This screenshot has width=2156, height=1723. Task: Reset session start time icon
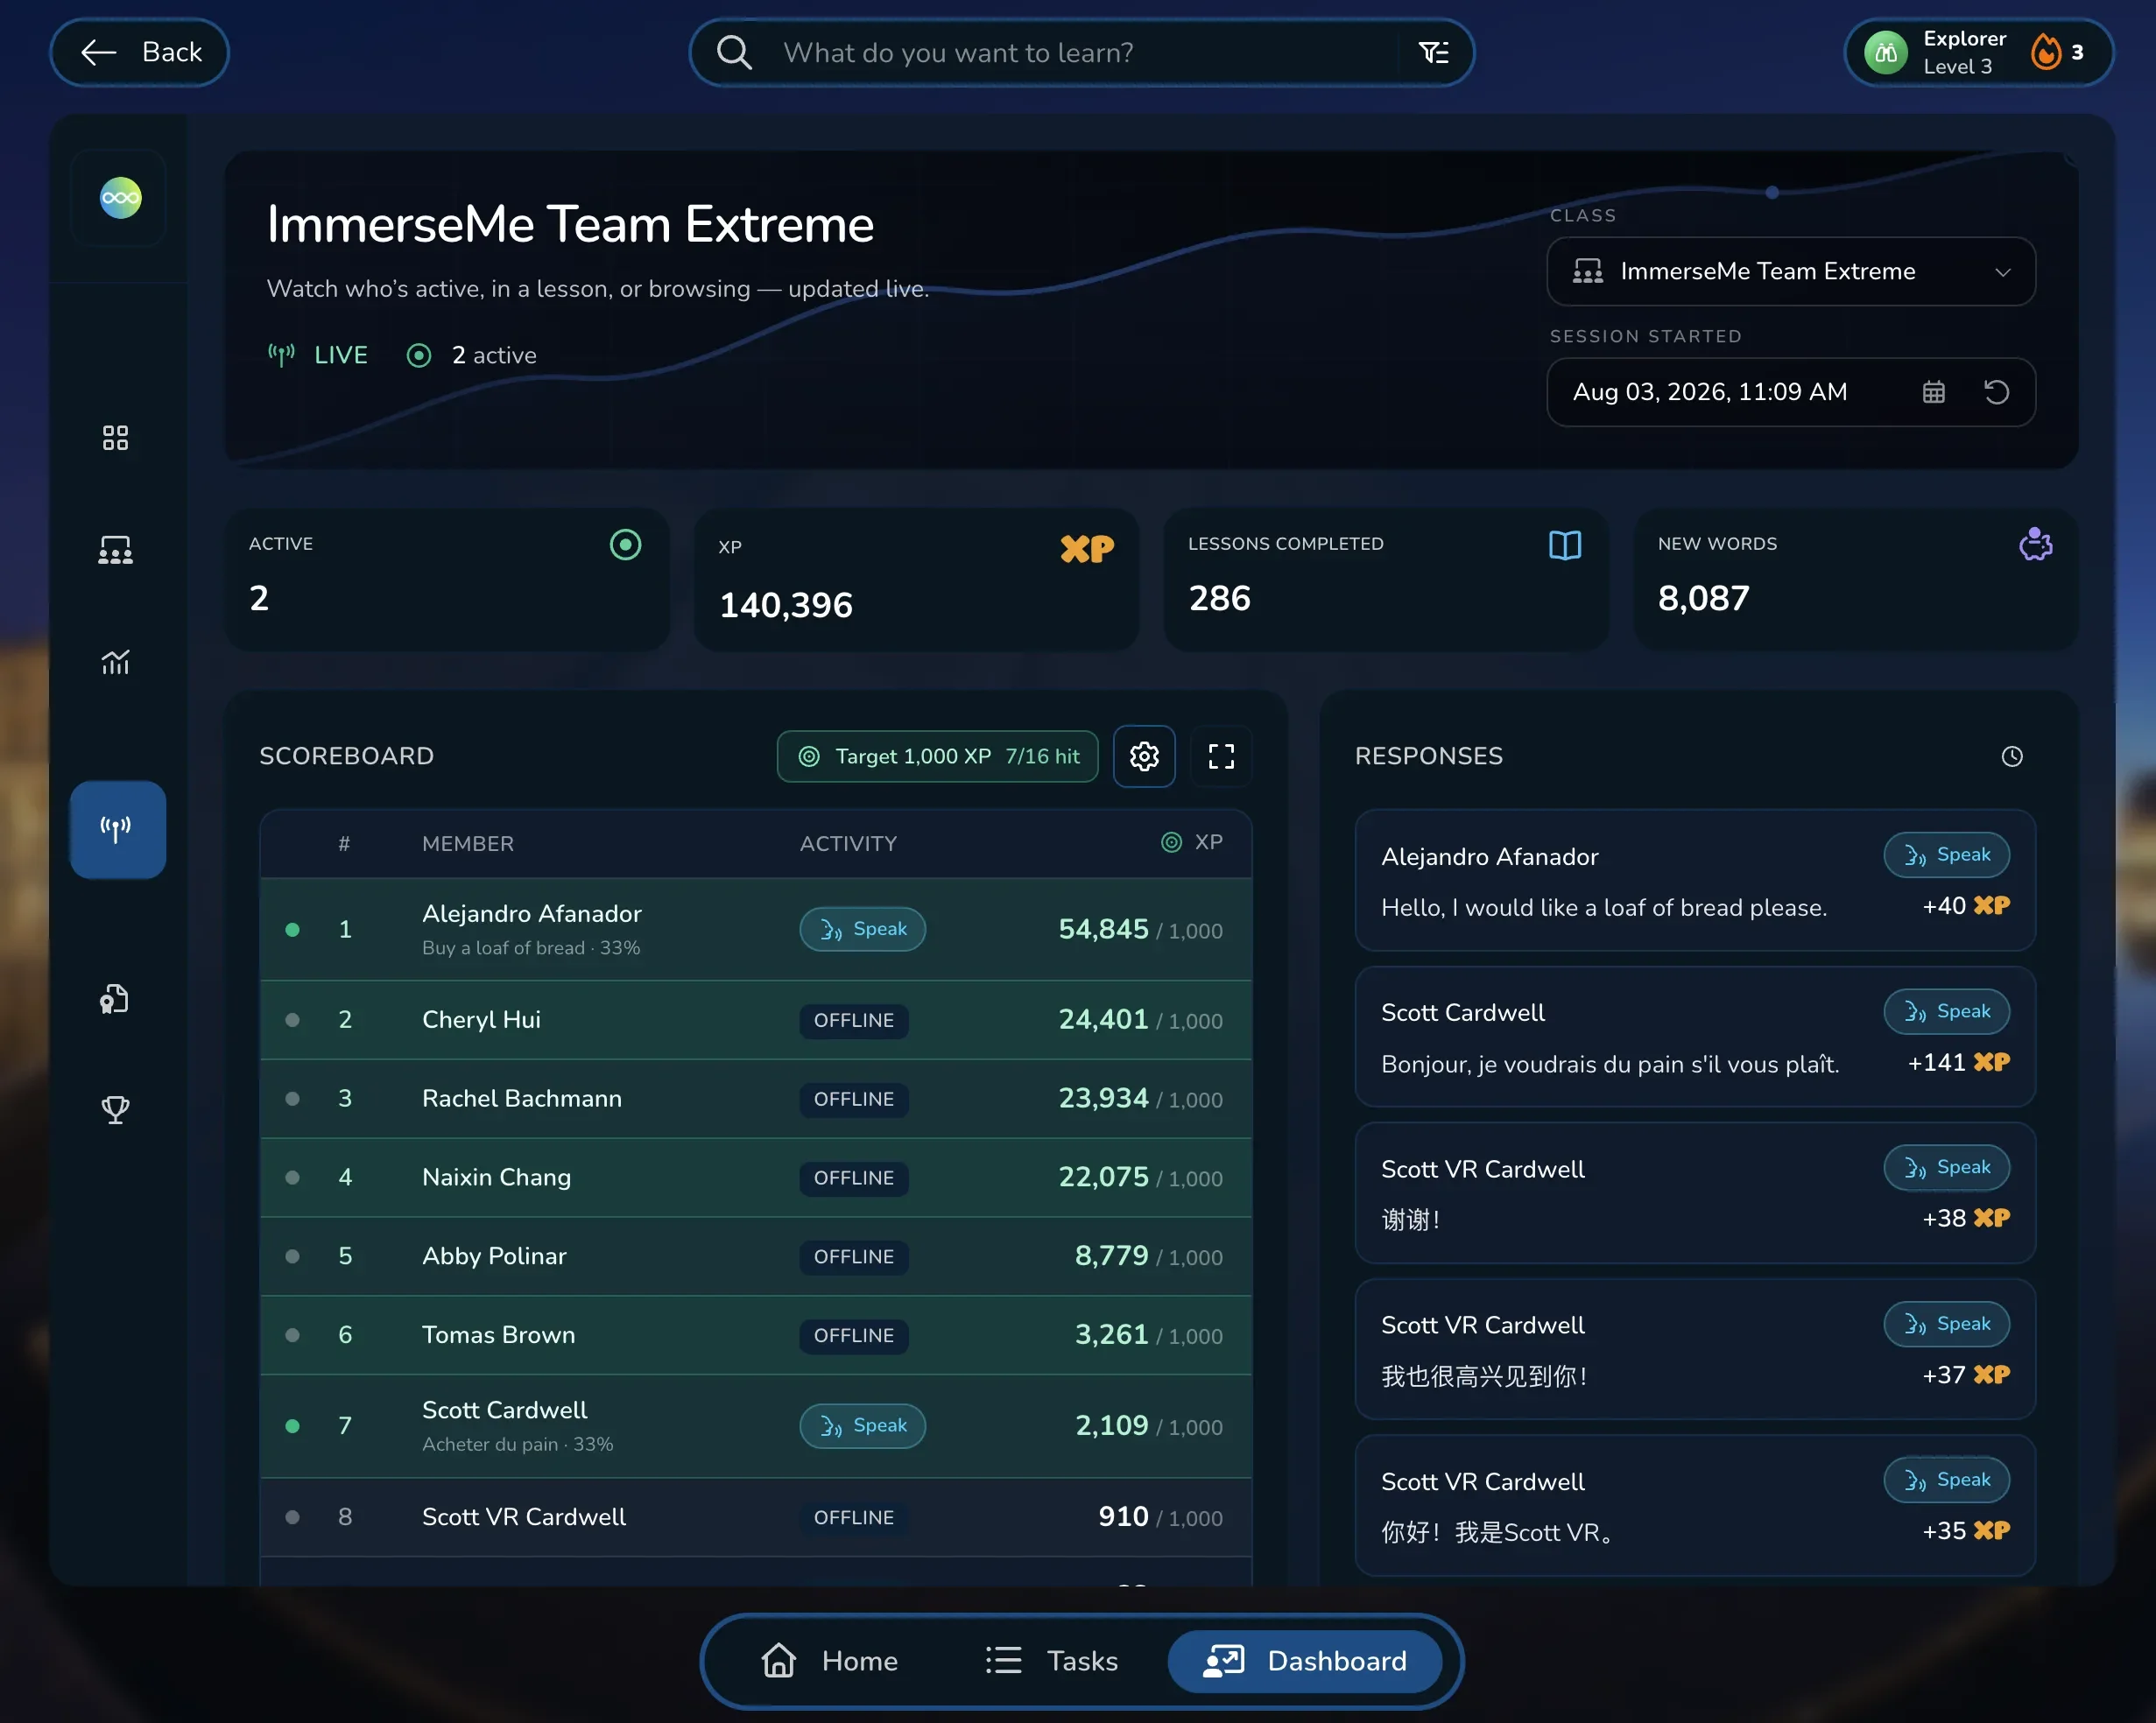coord(1996,392)
